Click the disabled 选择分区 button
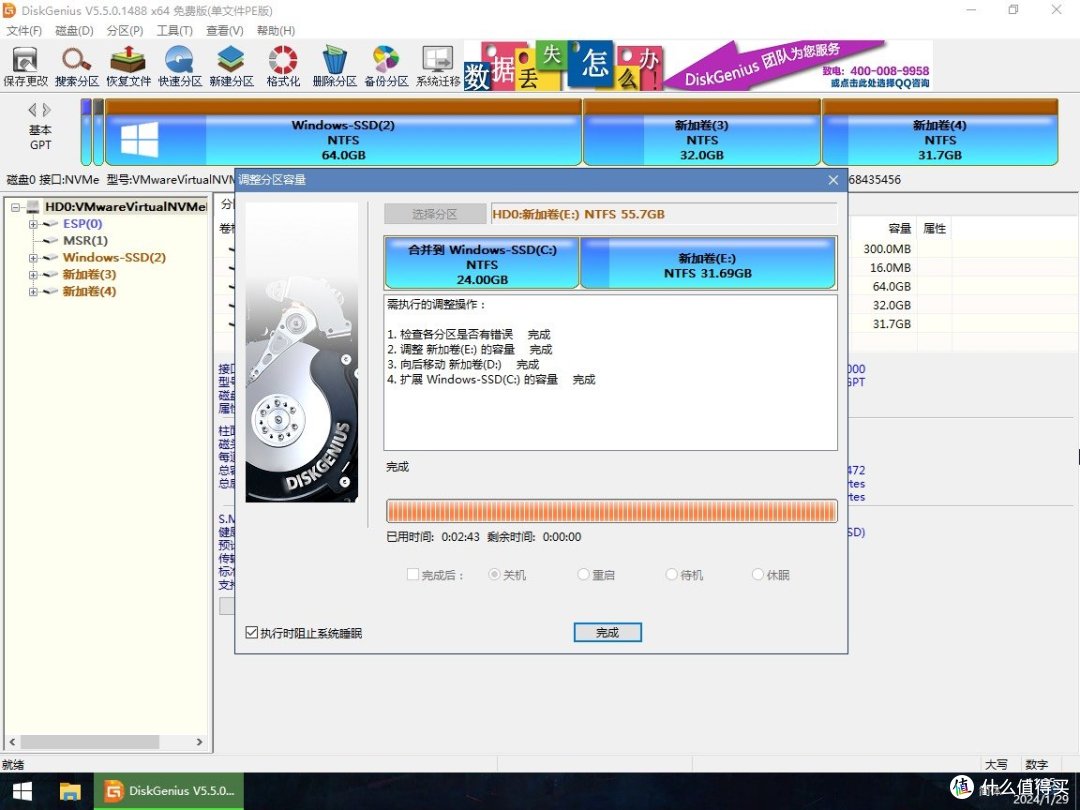Image resolution: width=1080 pixels, height=810 pixels. (435, 214)
